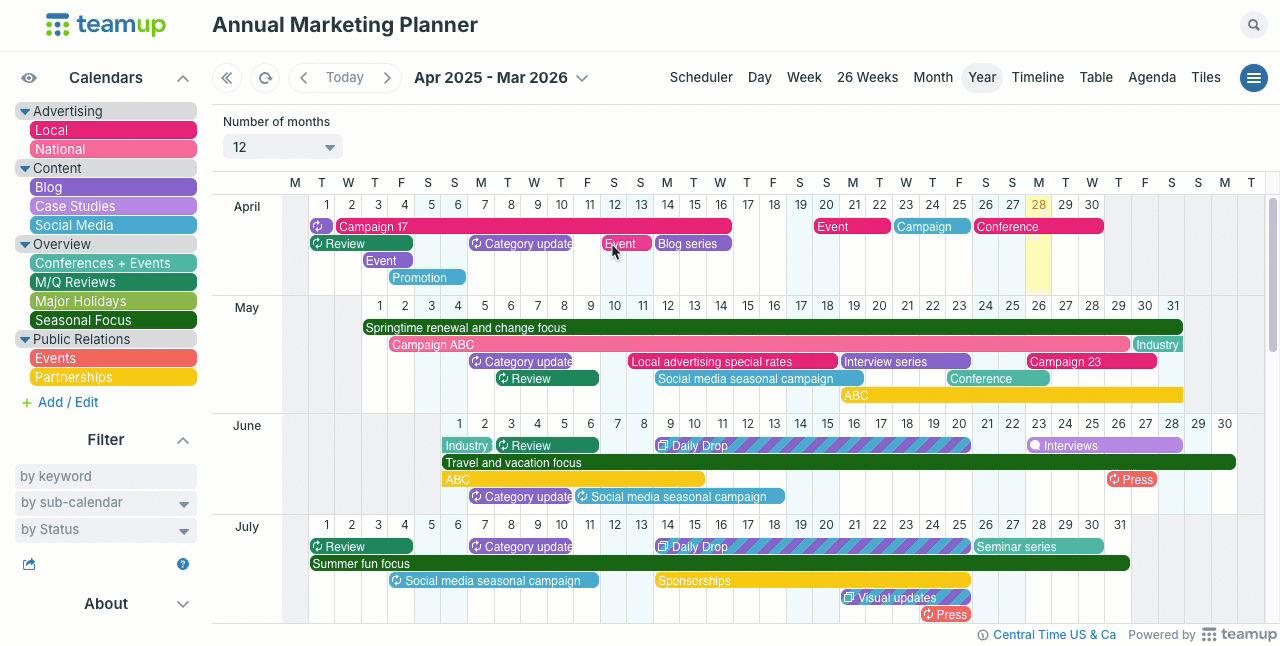Switch to the Timeline view
The image size is (1280, 646).
click(x=1037, y=78)
